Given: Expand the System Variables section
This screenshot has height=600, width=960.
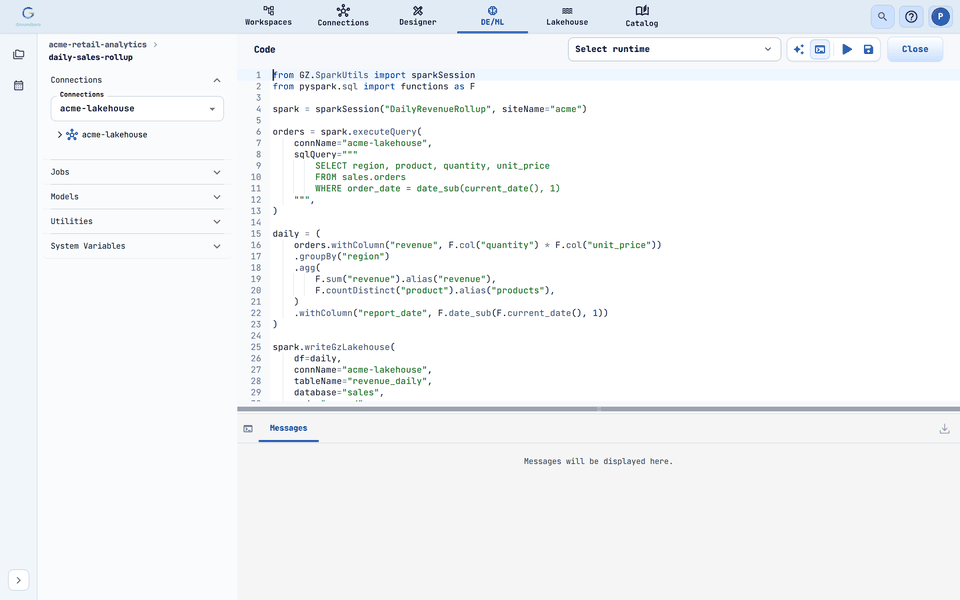Looking at the screenshot, I should tap(136, 246).
